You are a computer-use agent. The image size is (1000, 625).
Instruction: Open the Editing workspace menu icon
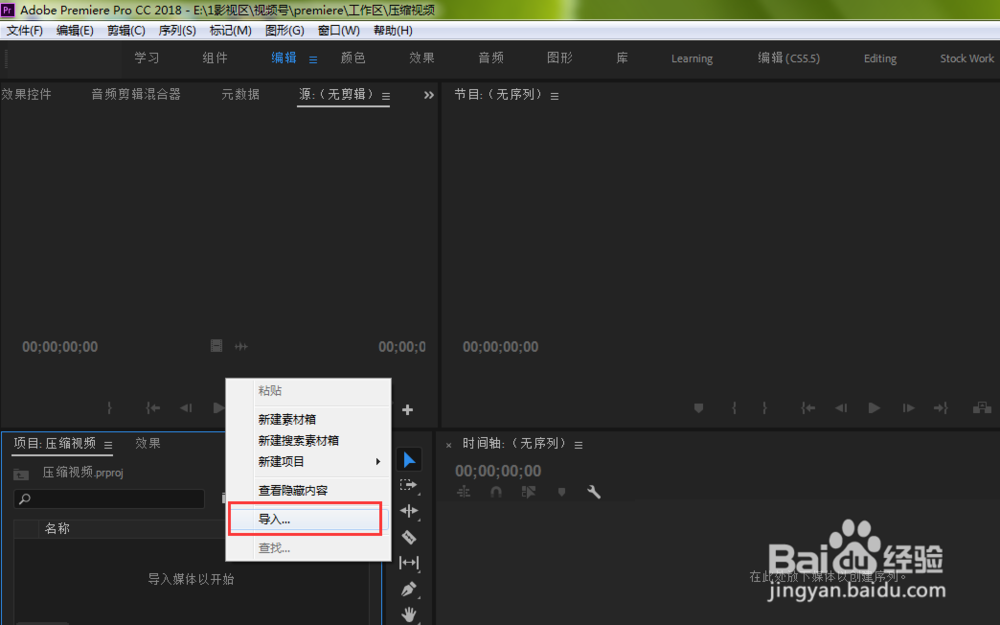(313, 59)
